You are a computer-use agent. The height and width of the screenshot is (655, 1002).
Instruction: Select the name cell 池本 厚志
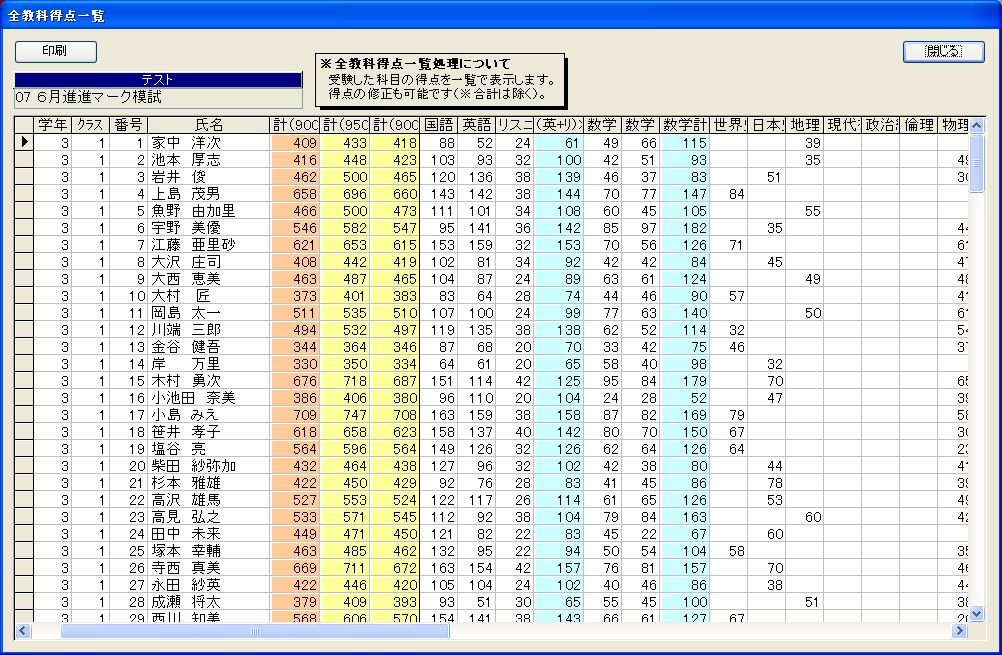(208, 160)
